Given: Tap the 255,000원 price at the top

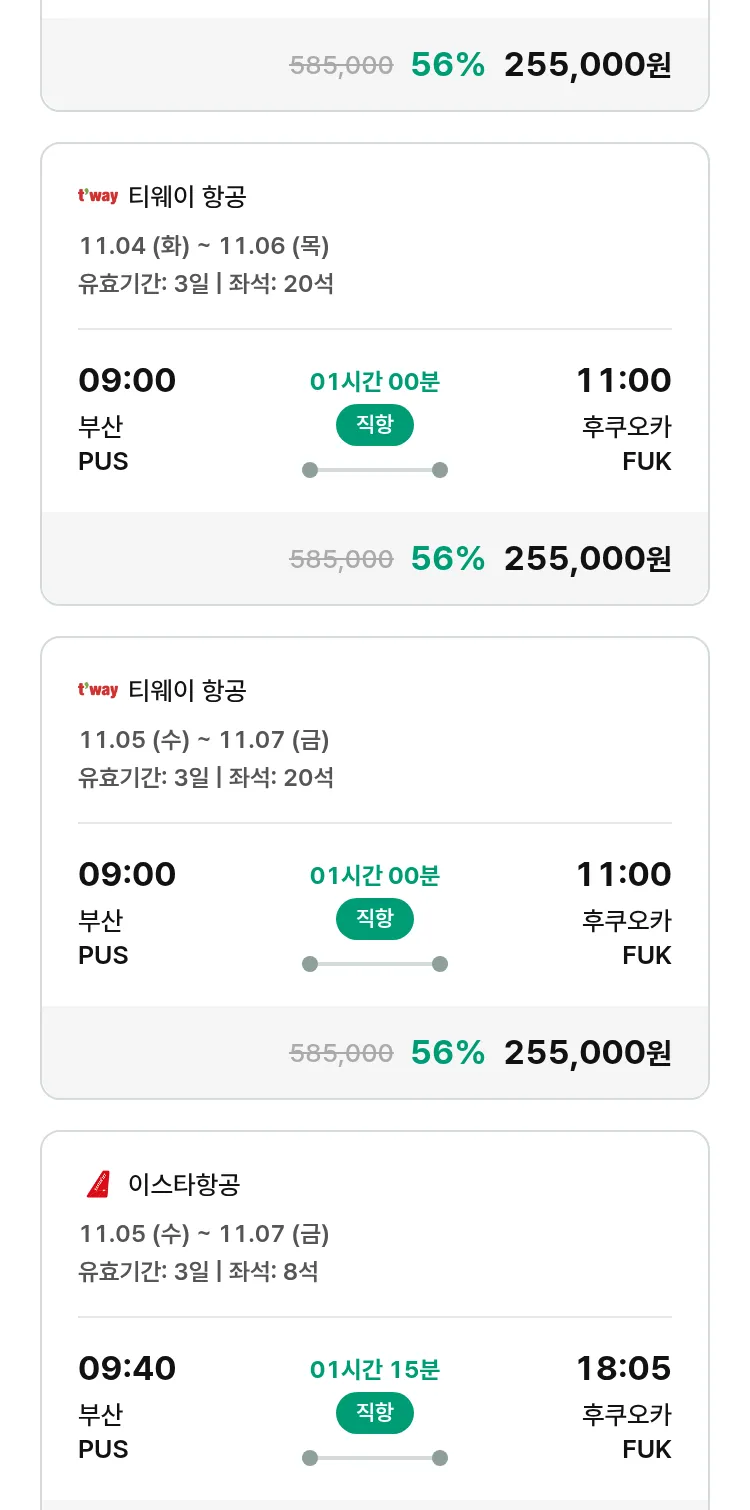Looking at the screenshot, I should (x=587, y=65).
